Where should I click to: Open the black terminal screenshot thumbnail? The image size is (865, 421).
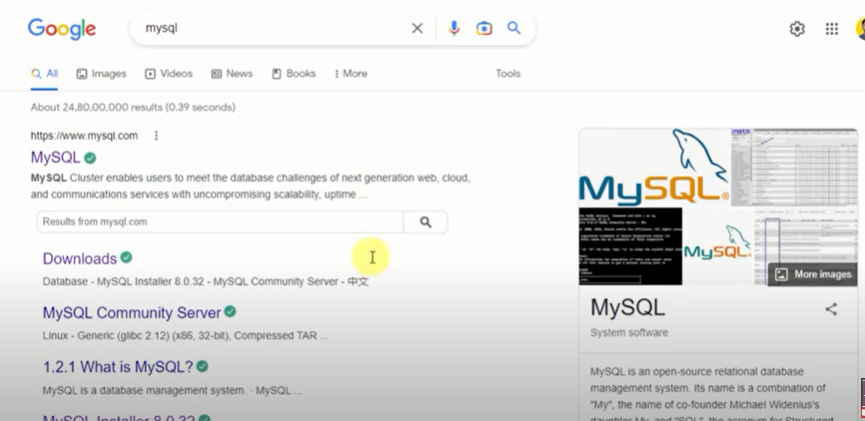click(630, 246)
